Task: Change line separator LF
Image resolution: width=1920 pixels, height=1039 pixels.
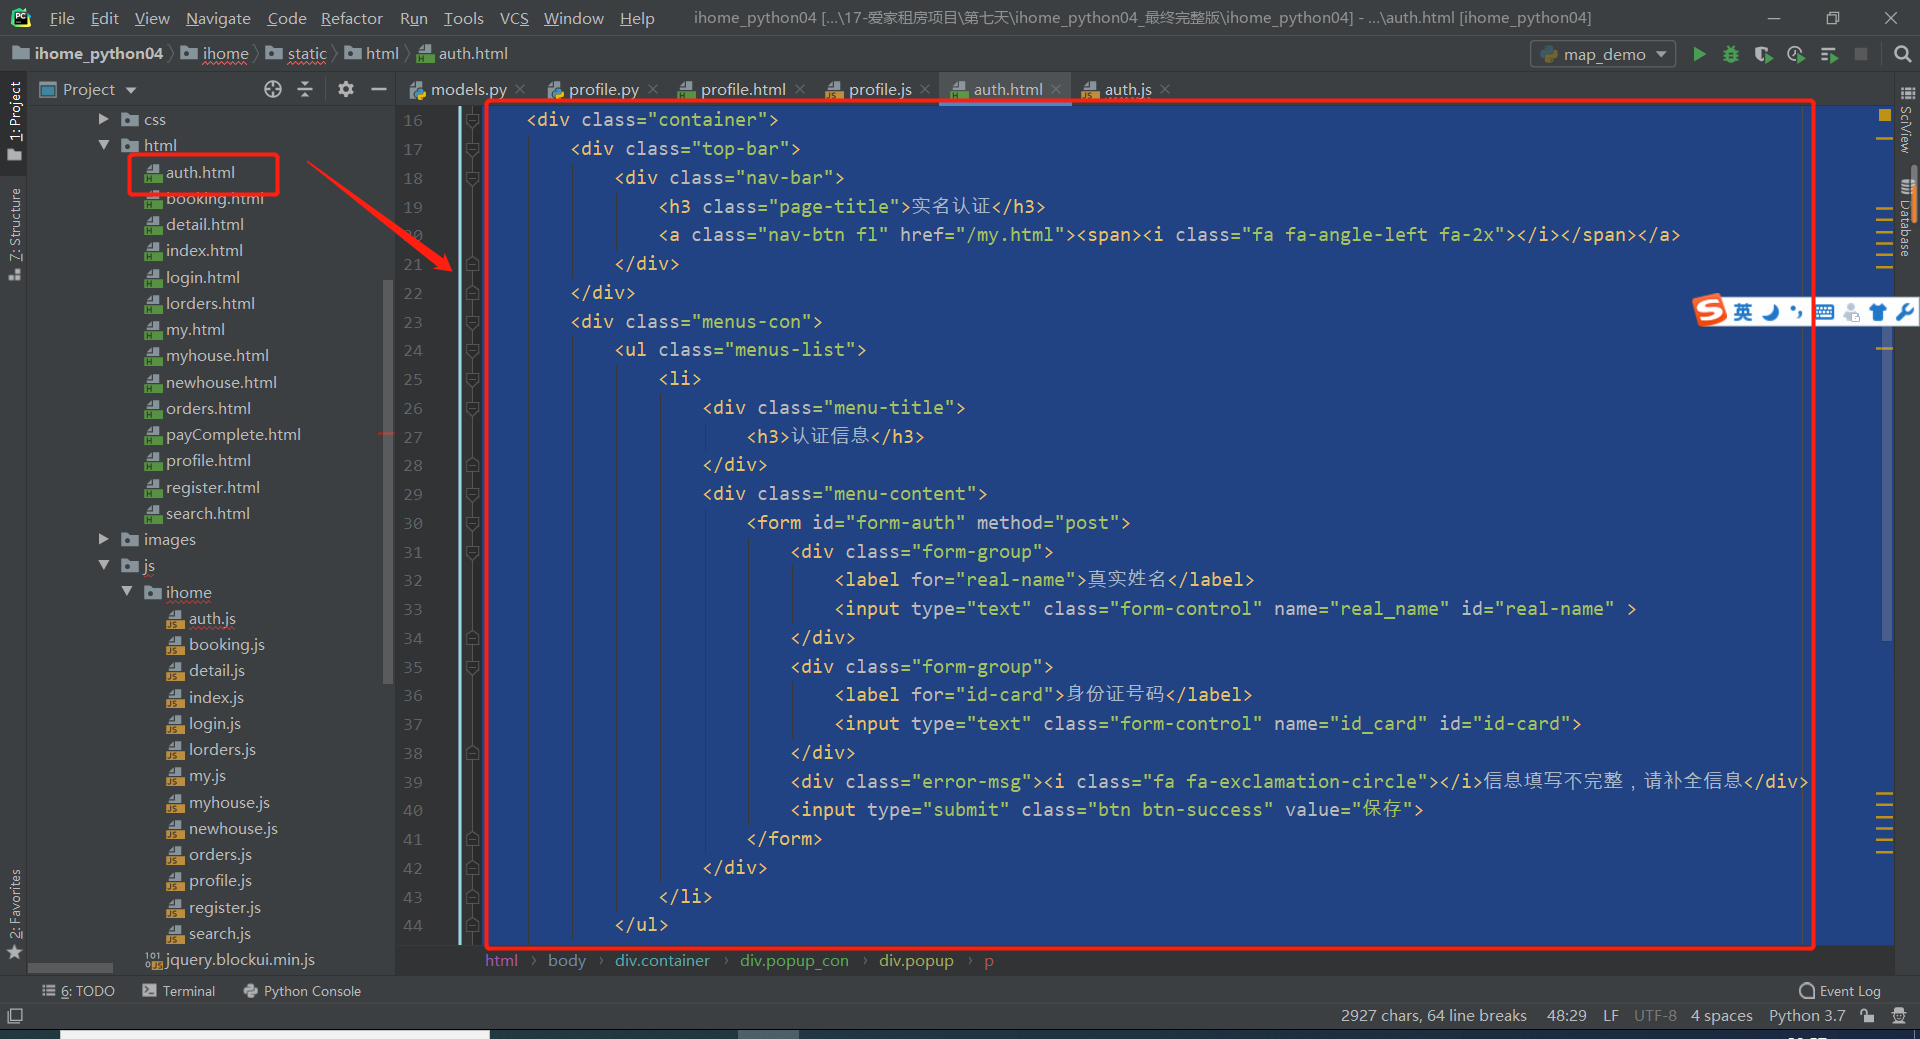Action: [x=1611, y=1016]
